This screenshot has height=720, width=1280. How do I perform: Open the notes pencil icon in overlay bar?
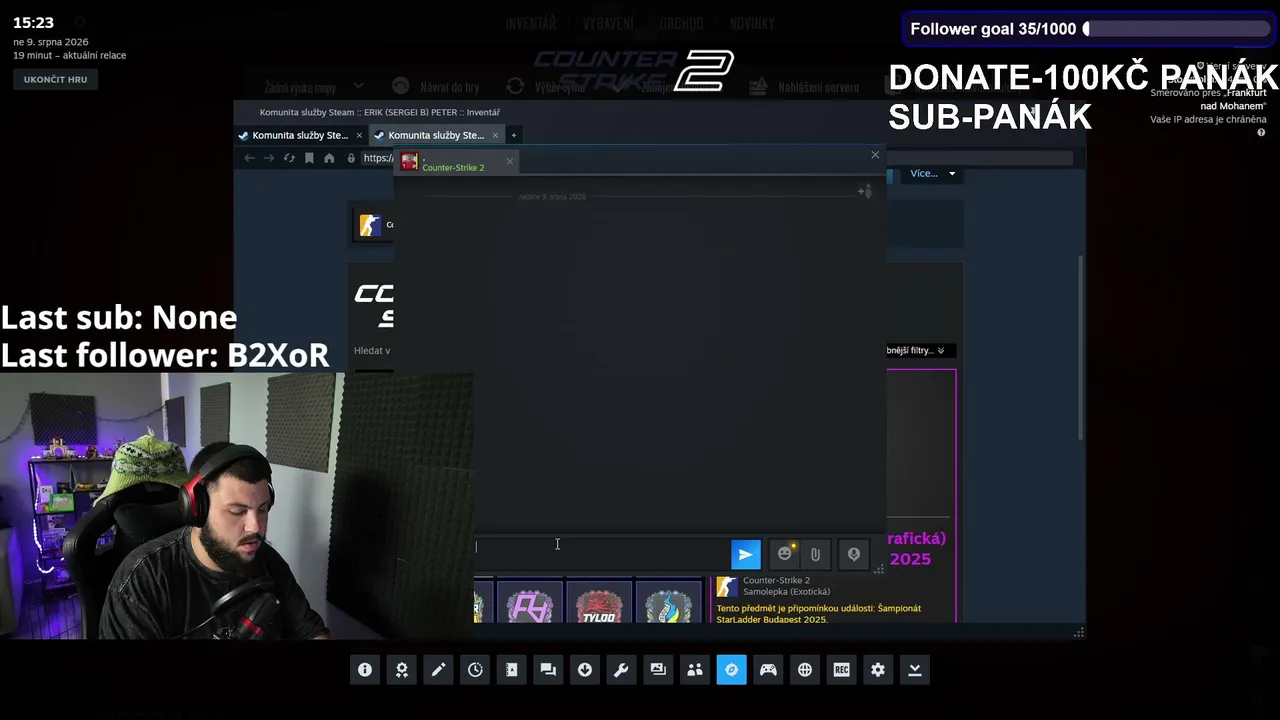coord(438,670)
